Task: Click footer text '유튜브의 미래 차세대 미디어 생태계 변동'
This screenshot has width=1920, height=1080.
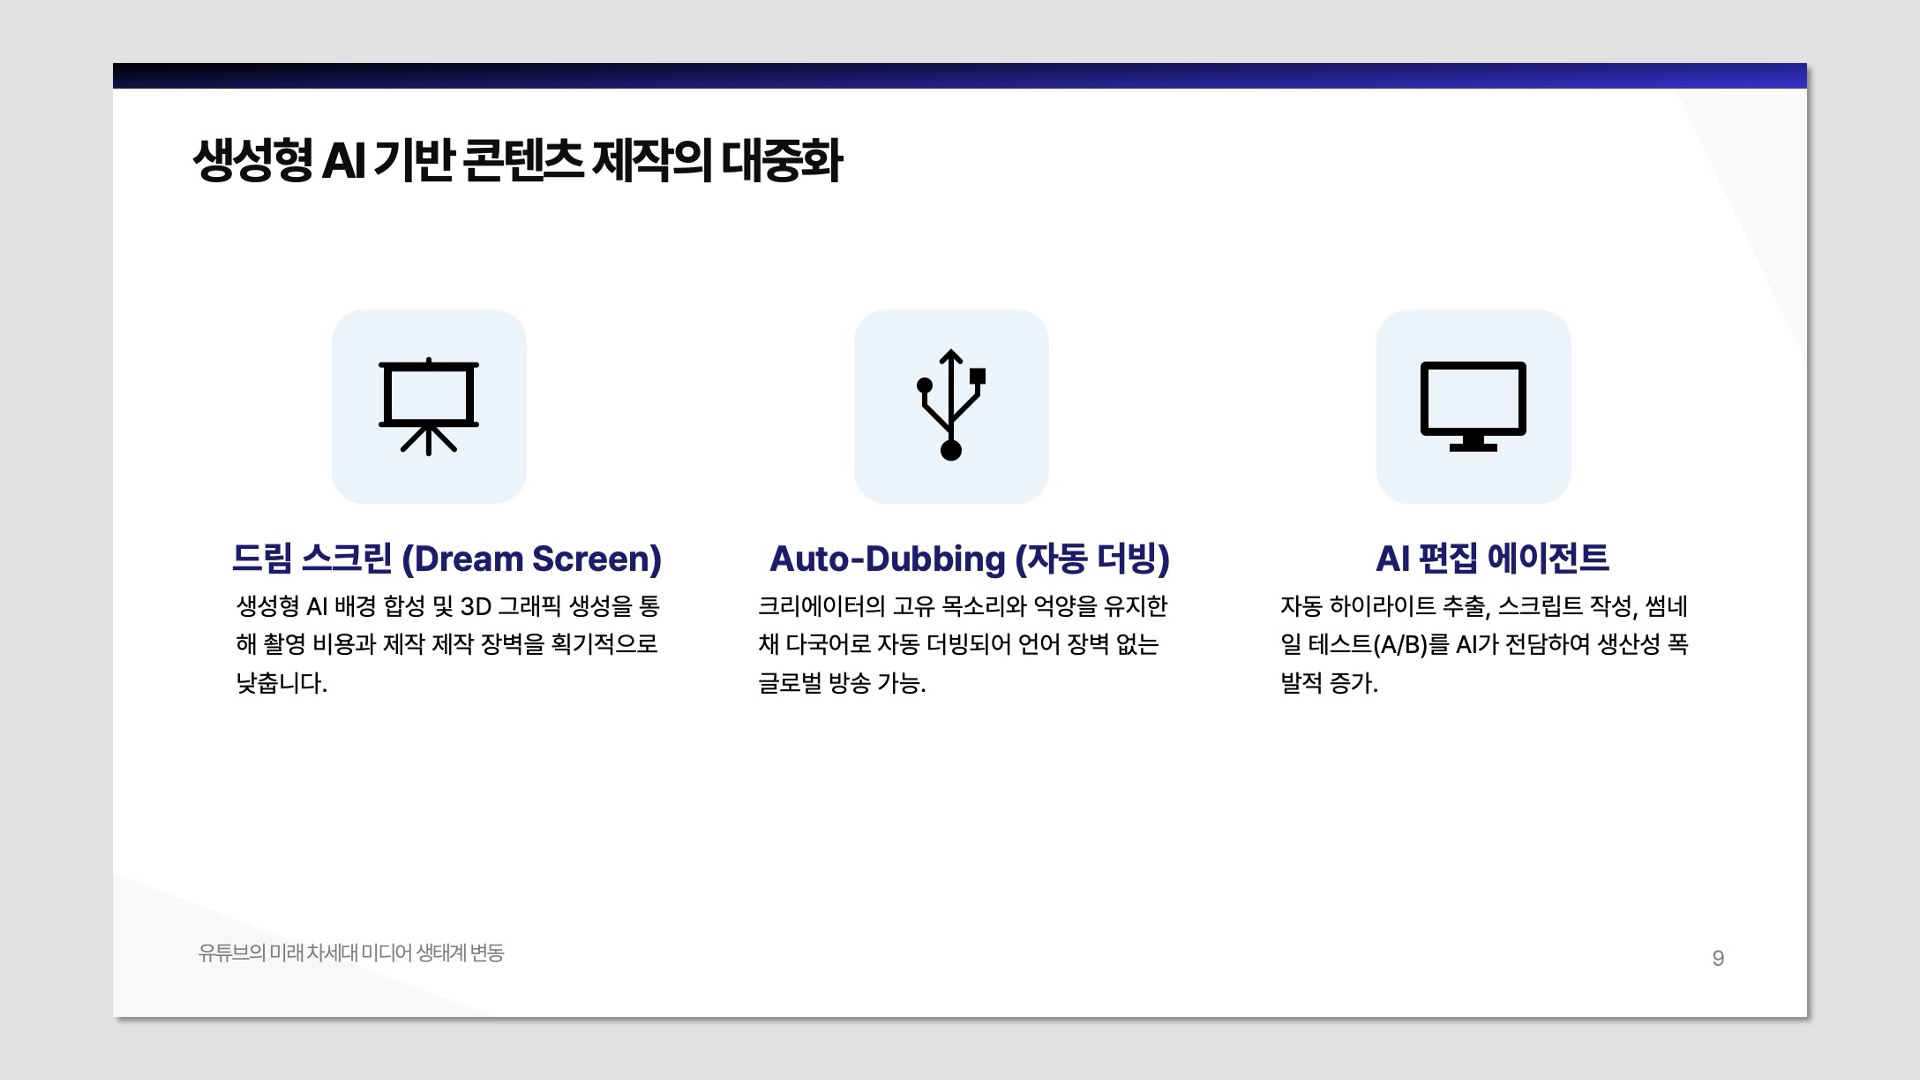Action: [x=351, y=953]
